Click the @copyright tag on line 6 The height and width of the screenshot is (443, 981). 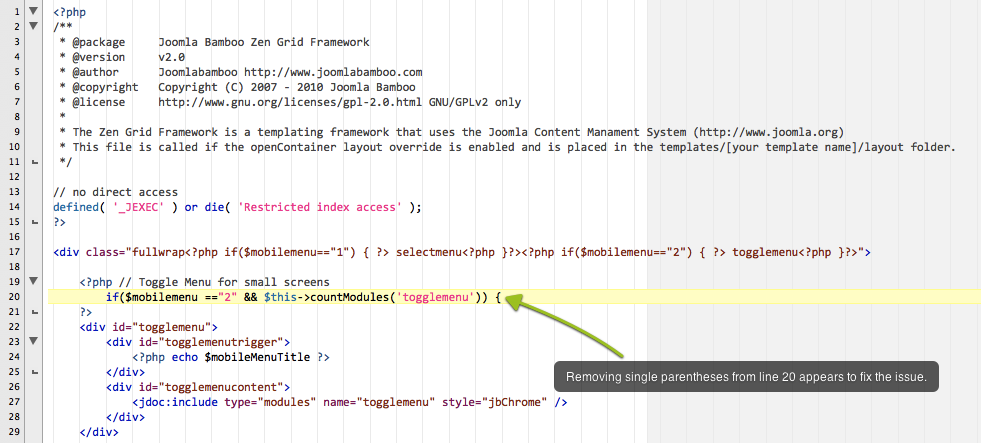pyautogui.click(x=105, y=88)
